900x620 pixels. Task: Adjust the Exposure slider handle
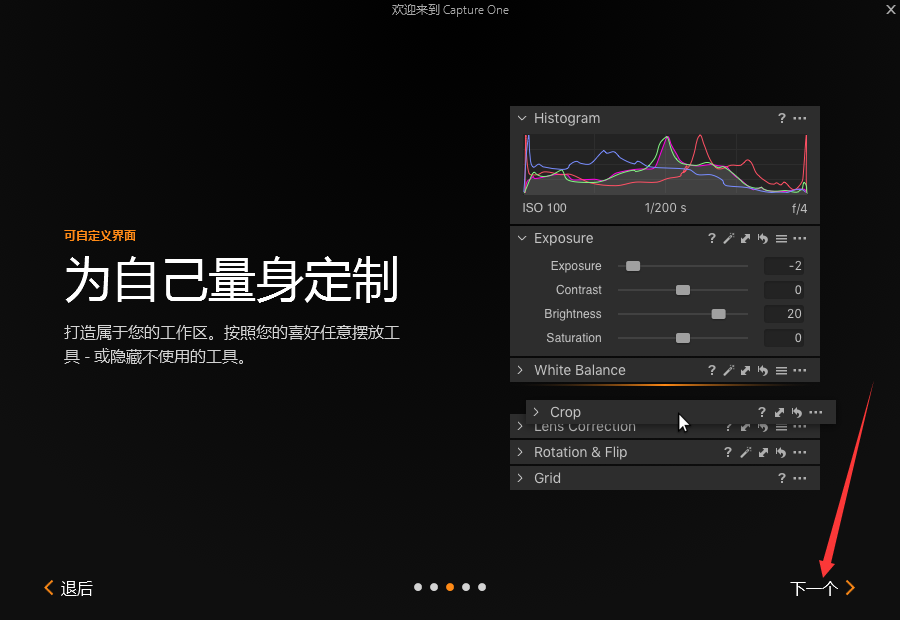pyautogui.click(x=633, y=266)
